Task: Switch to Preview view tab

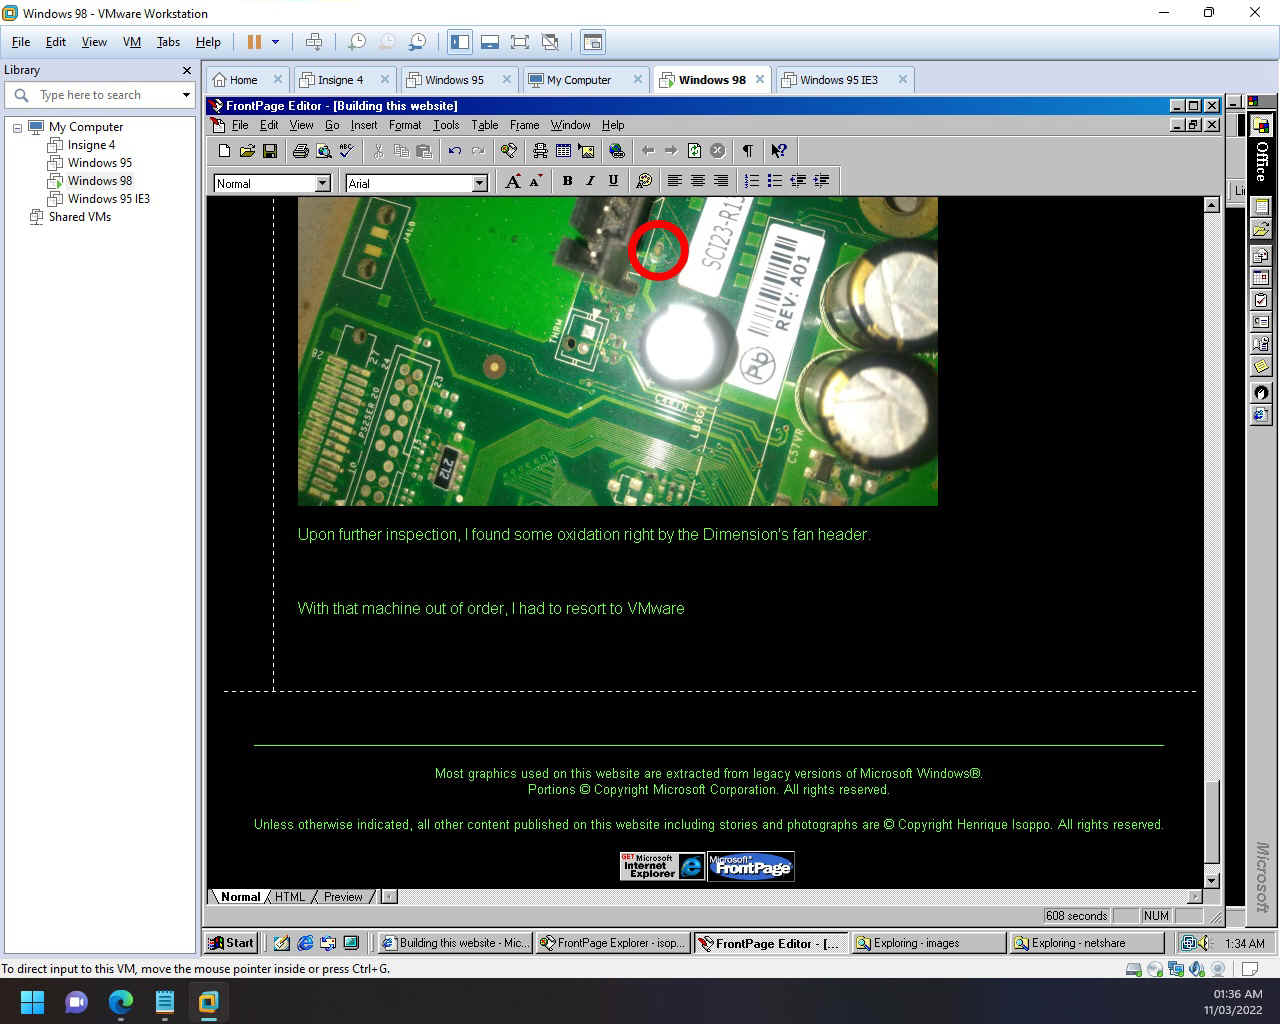Action: pyautogui.click(x=343, y=897)
